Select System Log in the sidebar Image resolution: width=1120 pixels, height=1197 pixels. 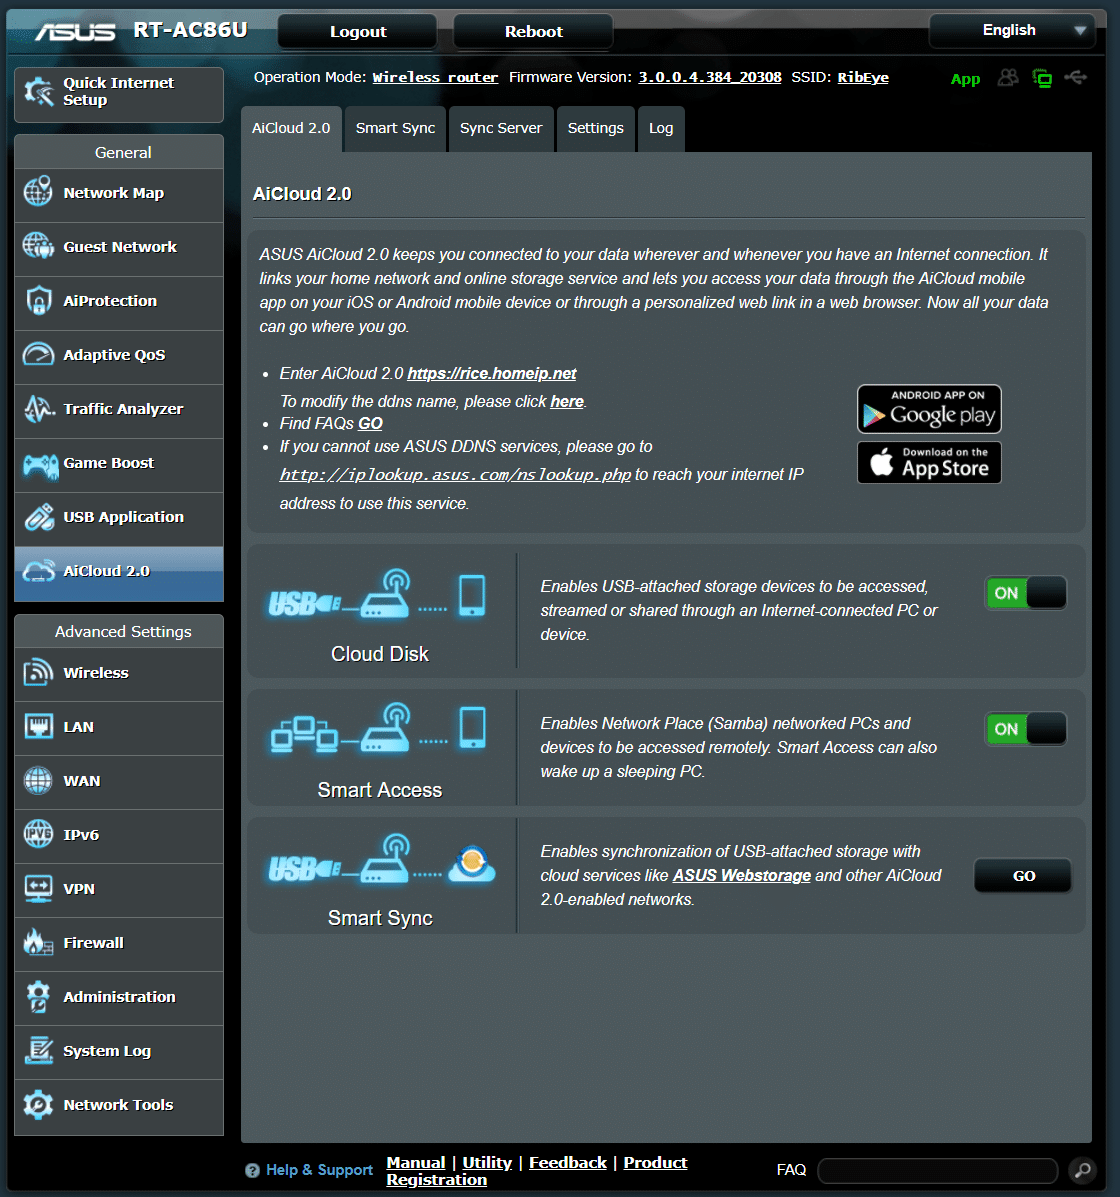pyautogui.click(x=119, y=1052)
